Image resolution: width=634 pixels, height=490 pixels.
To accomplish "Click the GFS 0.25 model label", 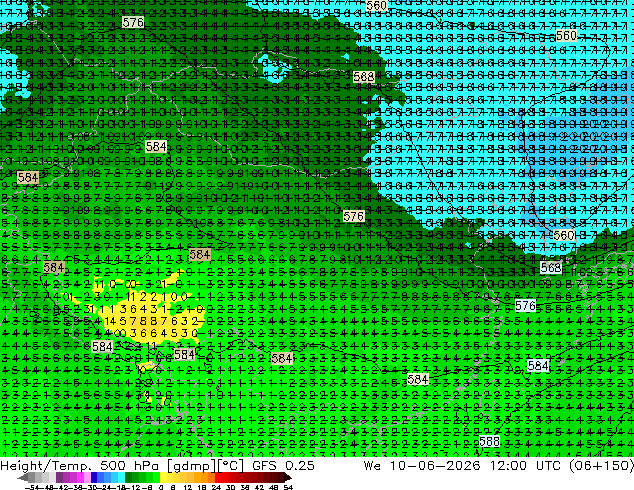I will (x=283, y=465).
